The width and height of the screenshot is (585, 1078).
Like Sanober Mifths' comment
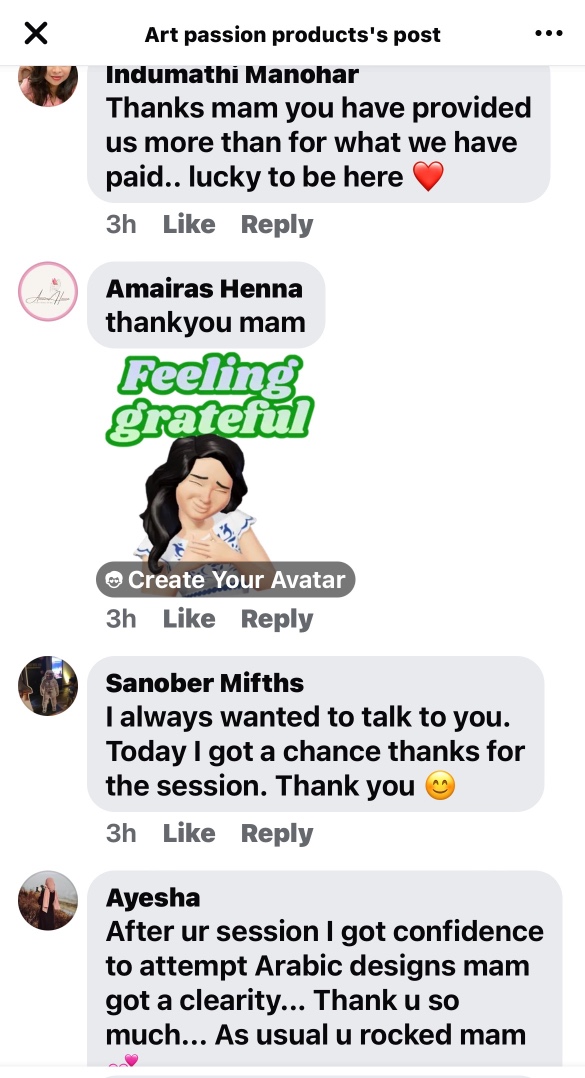coord(188,833)
